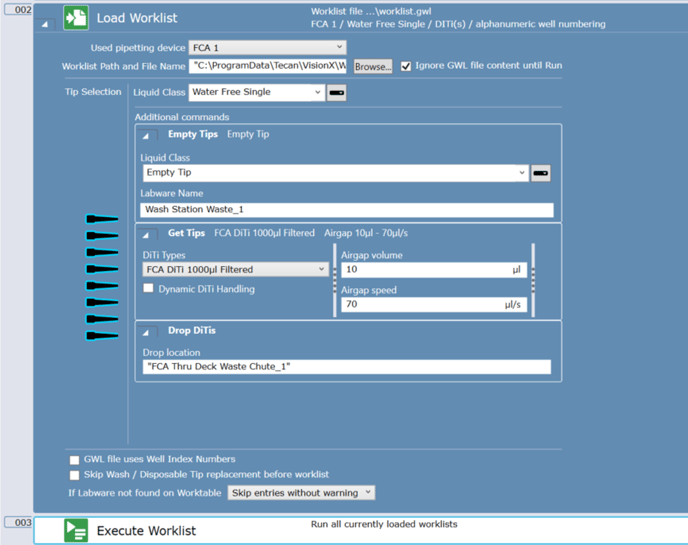Collapse the Empty Tips section
This screenshot has height=545, width=688.
point(146,136)
